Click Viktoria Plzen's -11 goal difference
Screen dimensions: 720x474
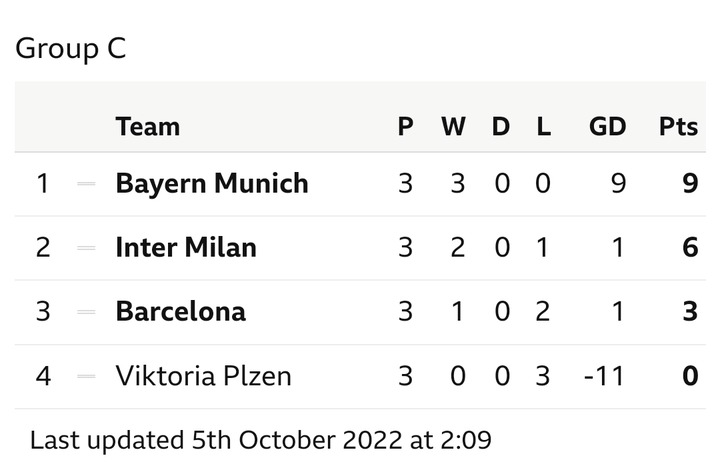coord(604,376)
